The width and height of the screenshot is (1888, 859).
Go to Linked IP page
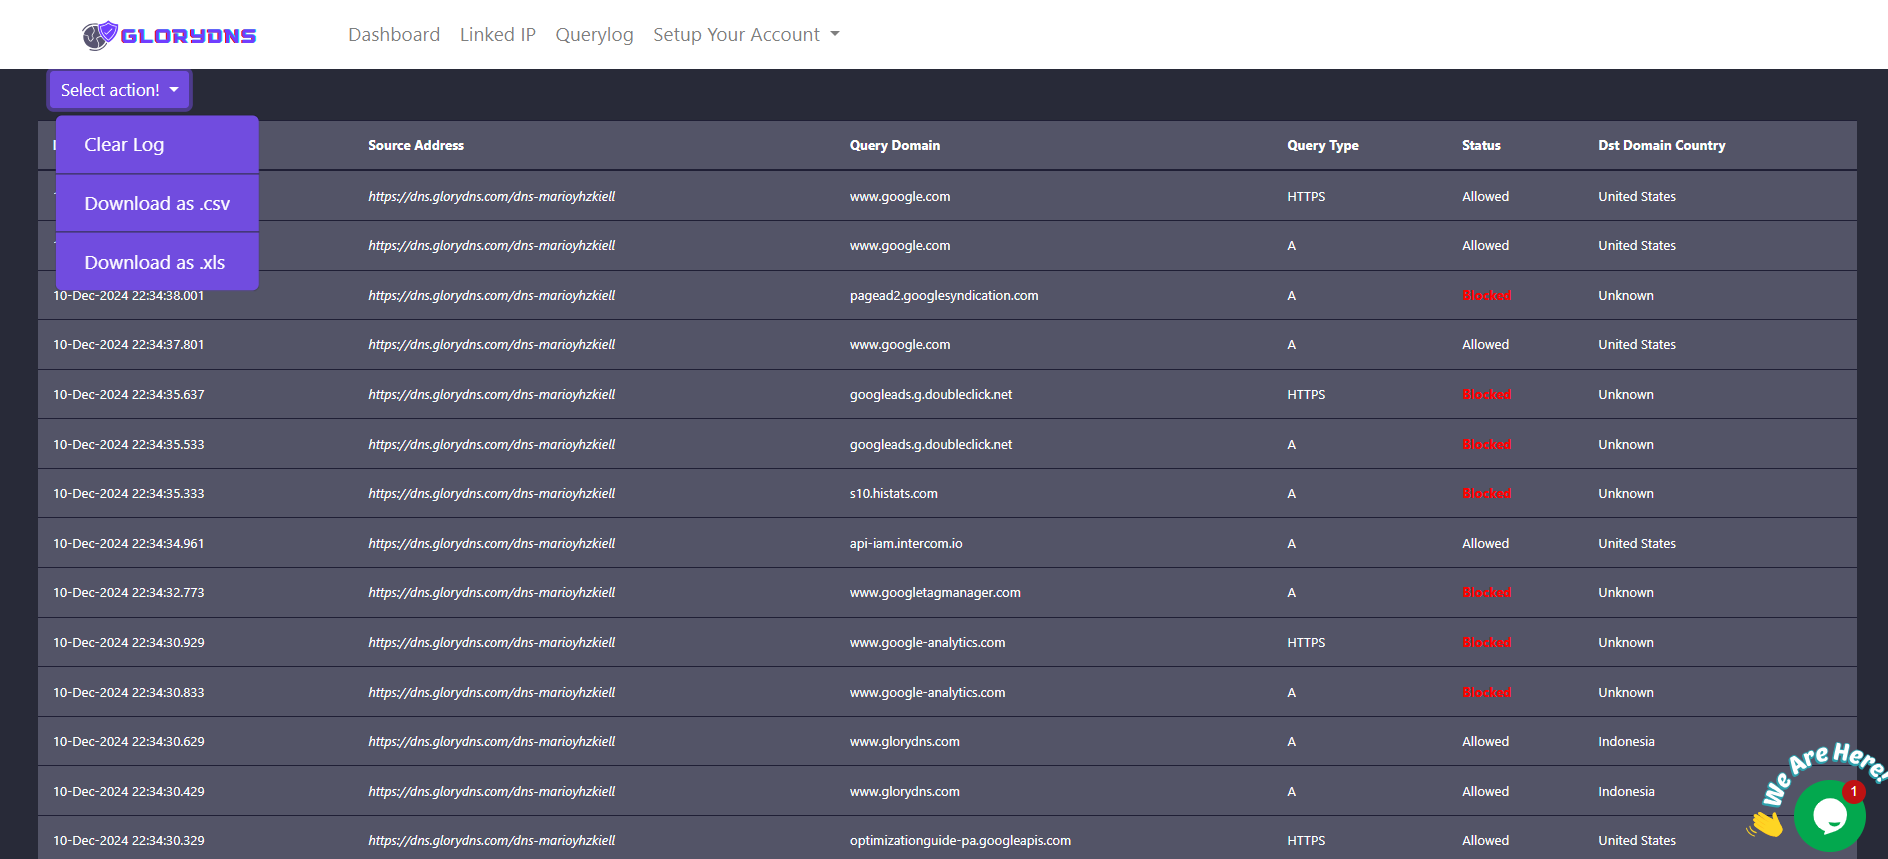[498, 35]
